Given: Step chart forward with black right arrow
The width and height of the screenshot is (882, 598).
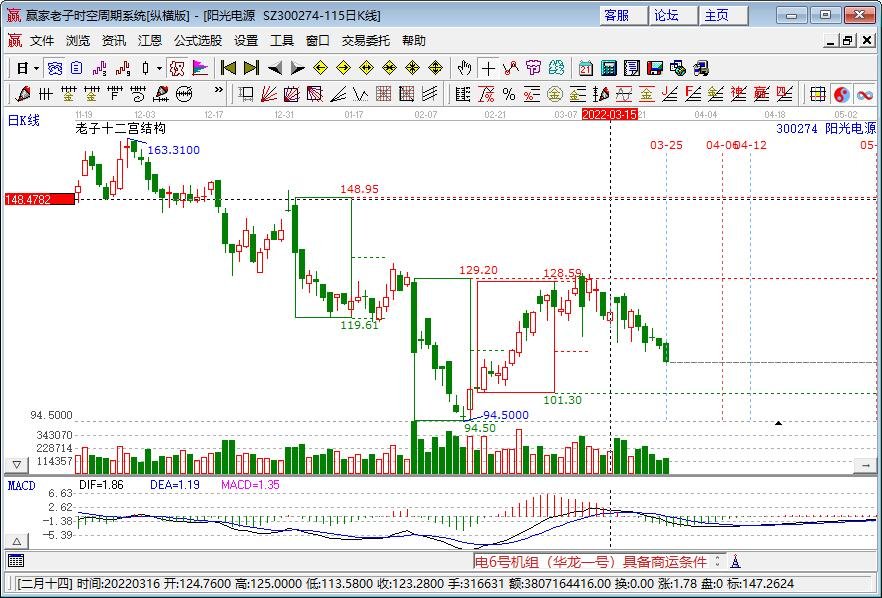Looking at the screenshot, I should 297,69.
